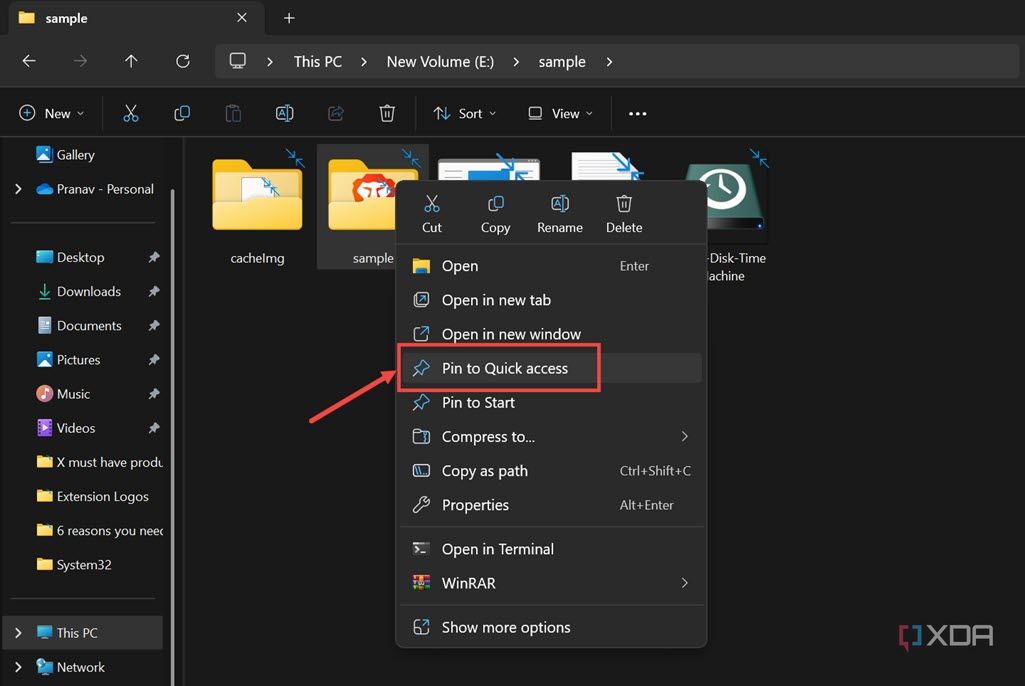
Task: Open the View dropdown menu
Action: coord(560,114)
